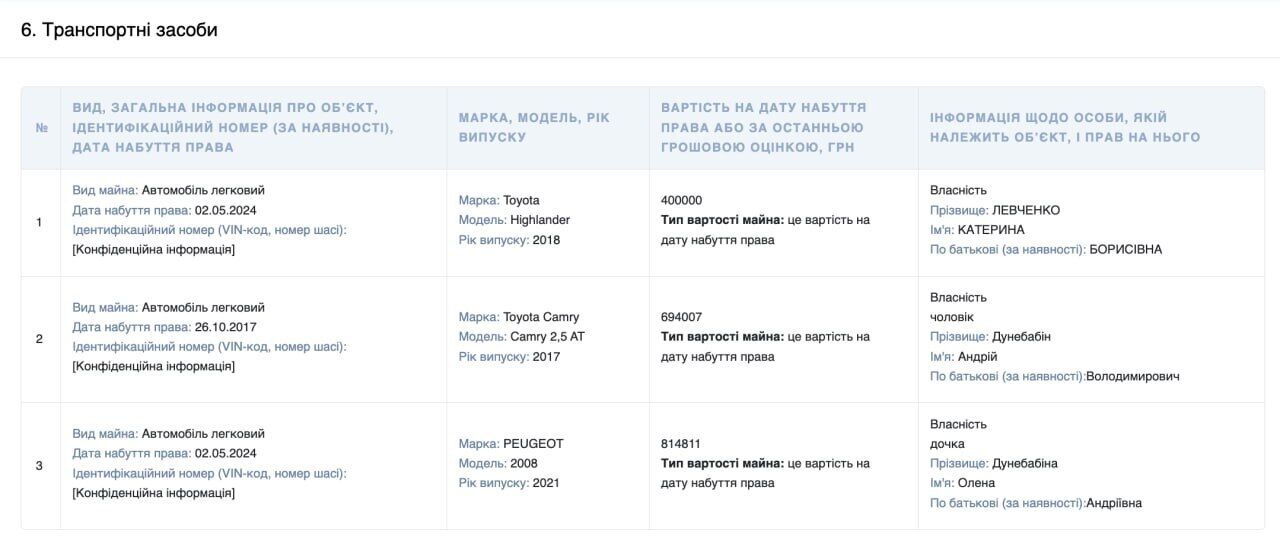
Task: Click Конфіденційна інформація text in row two
Action: point(154,366)
